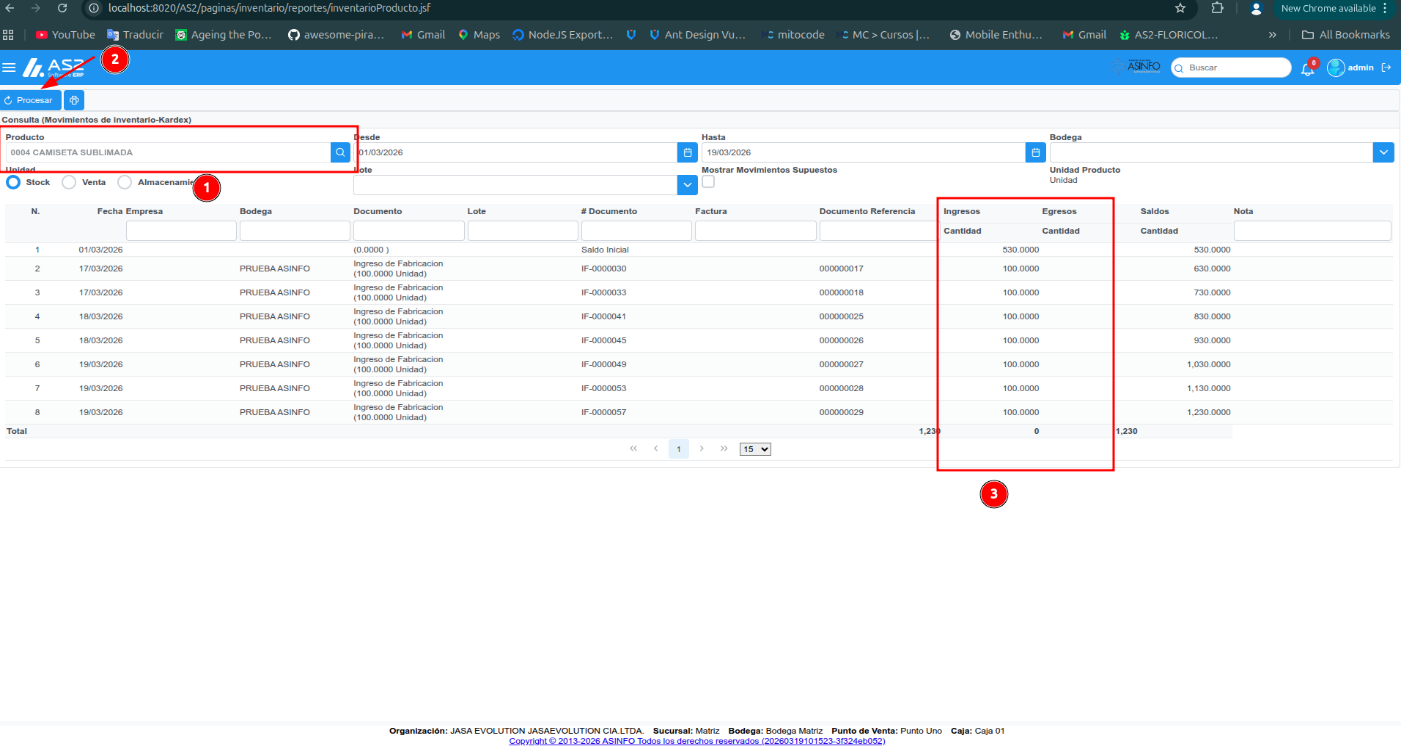Screen dimensions: 1401x746
Task: Enable Mostrar Movimientos Supuestos checkbox
Action: (x=708, y=181)
